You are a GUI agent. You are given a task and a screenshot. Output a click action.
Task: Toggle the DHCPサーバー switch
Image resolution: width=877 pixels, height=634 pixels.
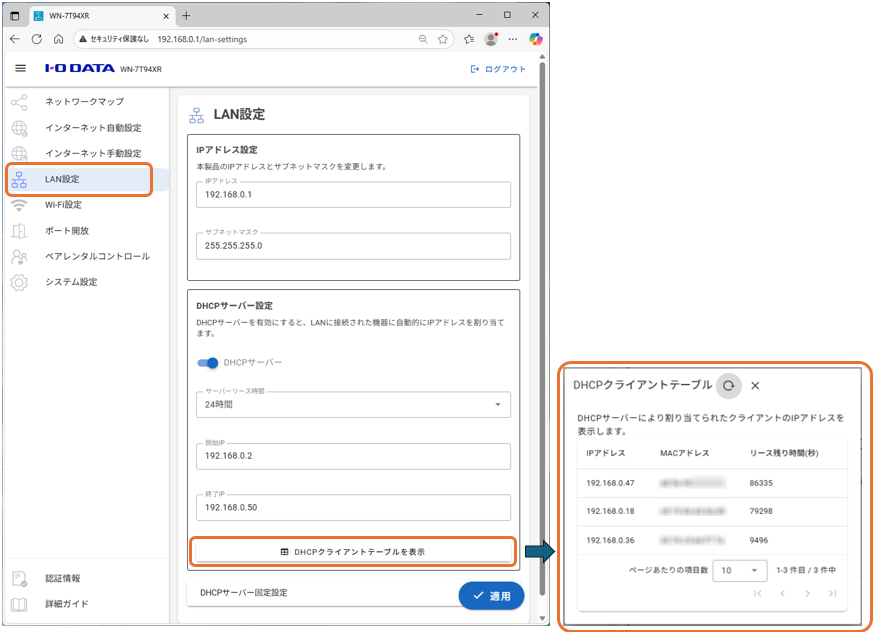click(x=208, y=362)
